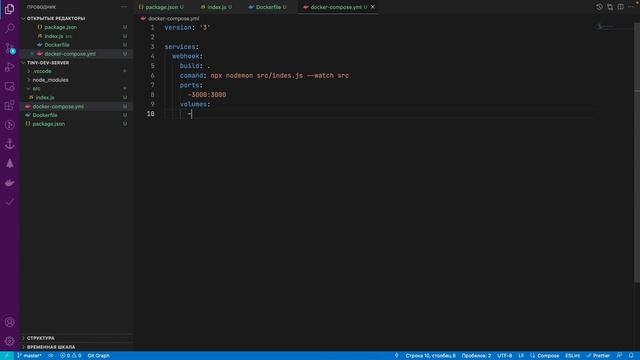The image size is (640, 360).
Task: Open more actions in editor title bar
Action: pyautogui.click(x=631, y=7)
